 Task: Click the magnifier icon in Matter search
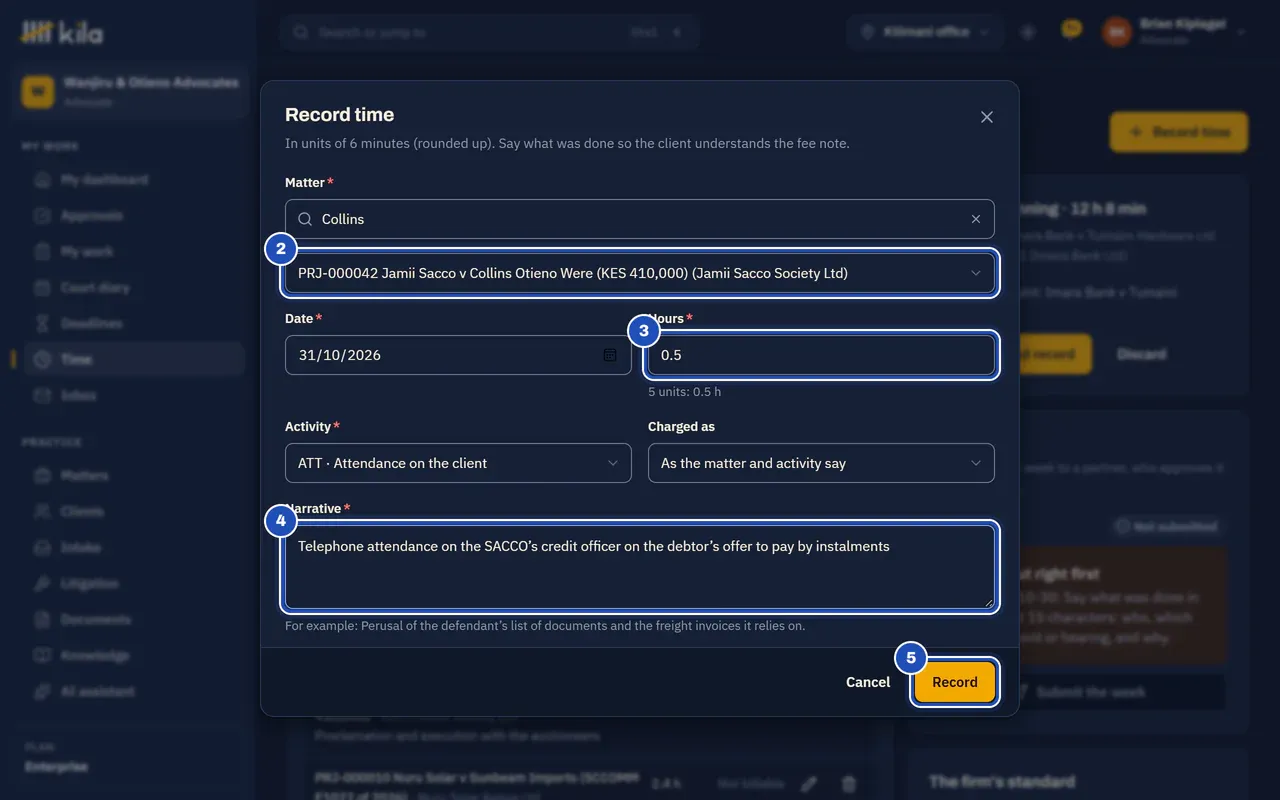(x=305, y=219)
